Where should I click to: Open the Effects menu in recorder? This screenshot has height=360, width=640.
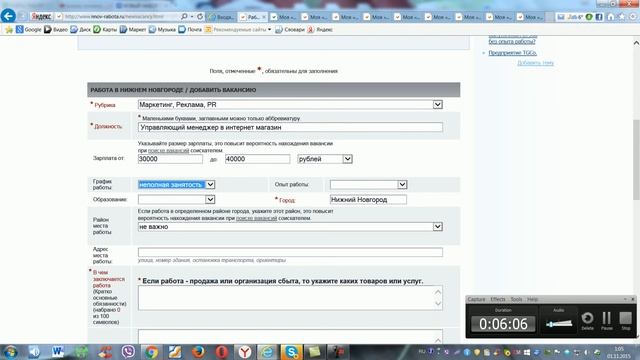(498, 299)
